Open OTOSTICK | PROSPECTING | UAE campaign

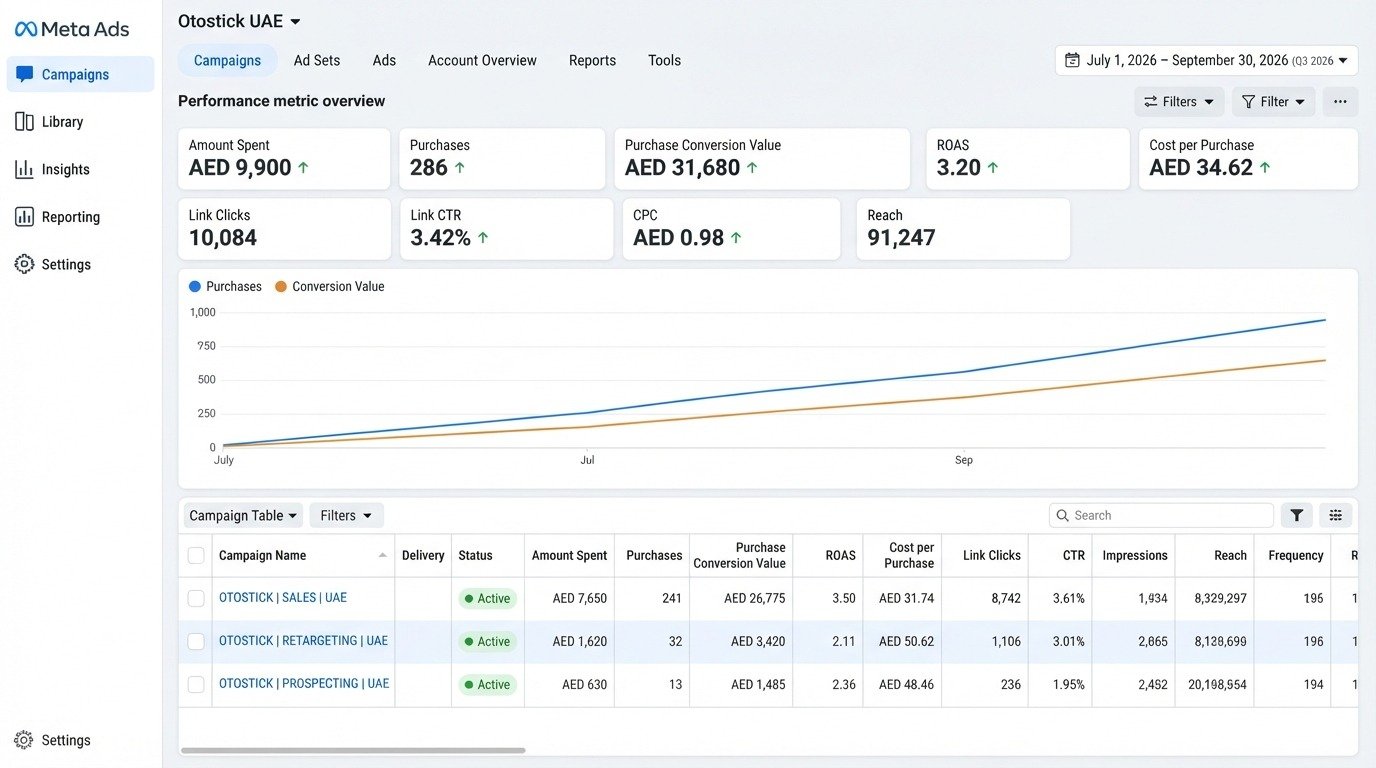(x=304, y=683)
